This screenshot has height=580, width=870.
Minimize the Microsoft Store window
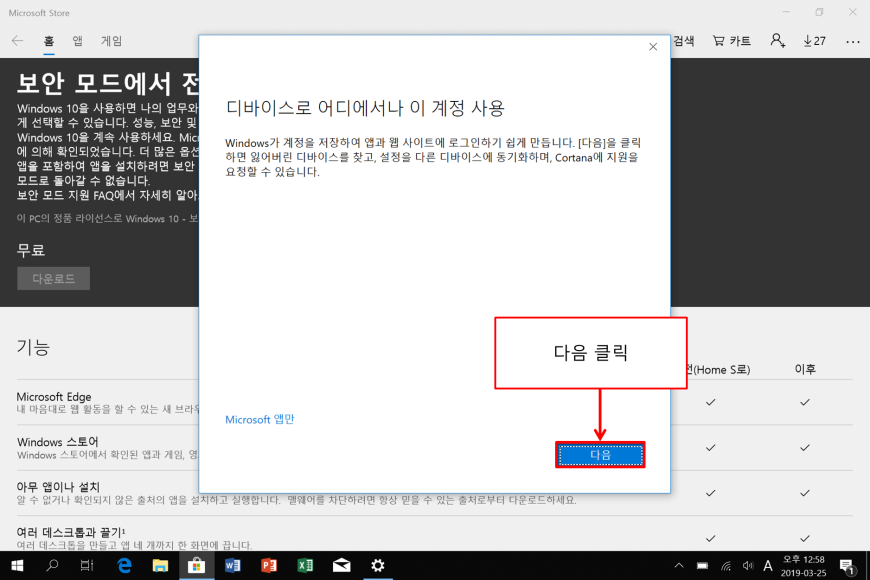point(786,12)
